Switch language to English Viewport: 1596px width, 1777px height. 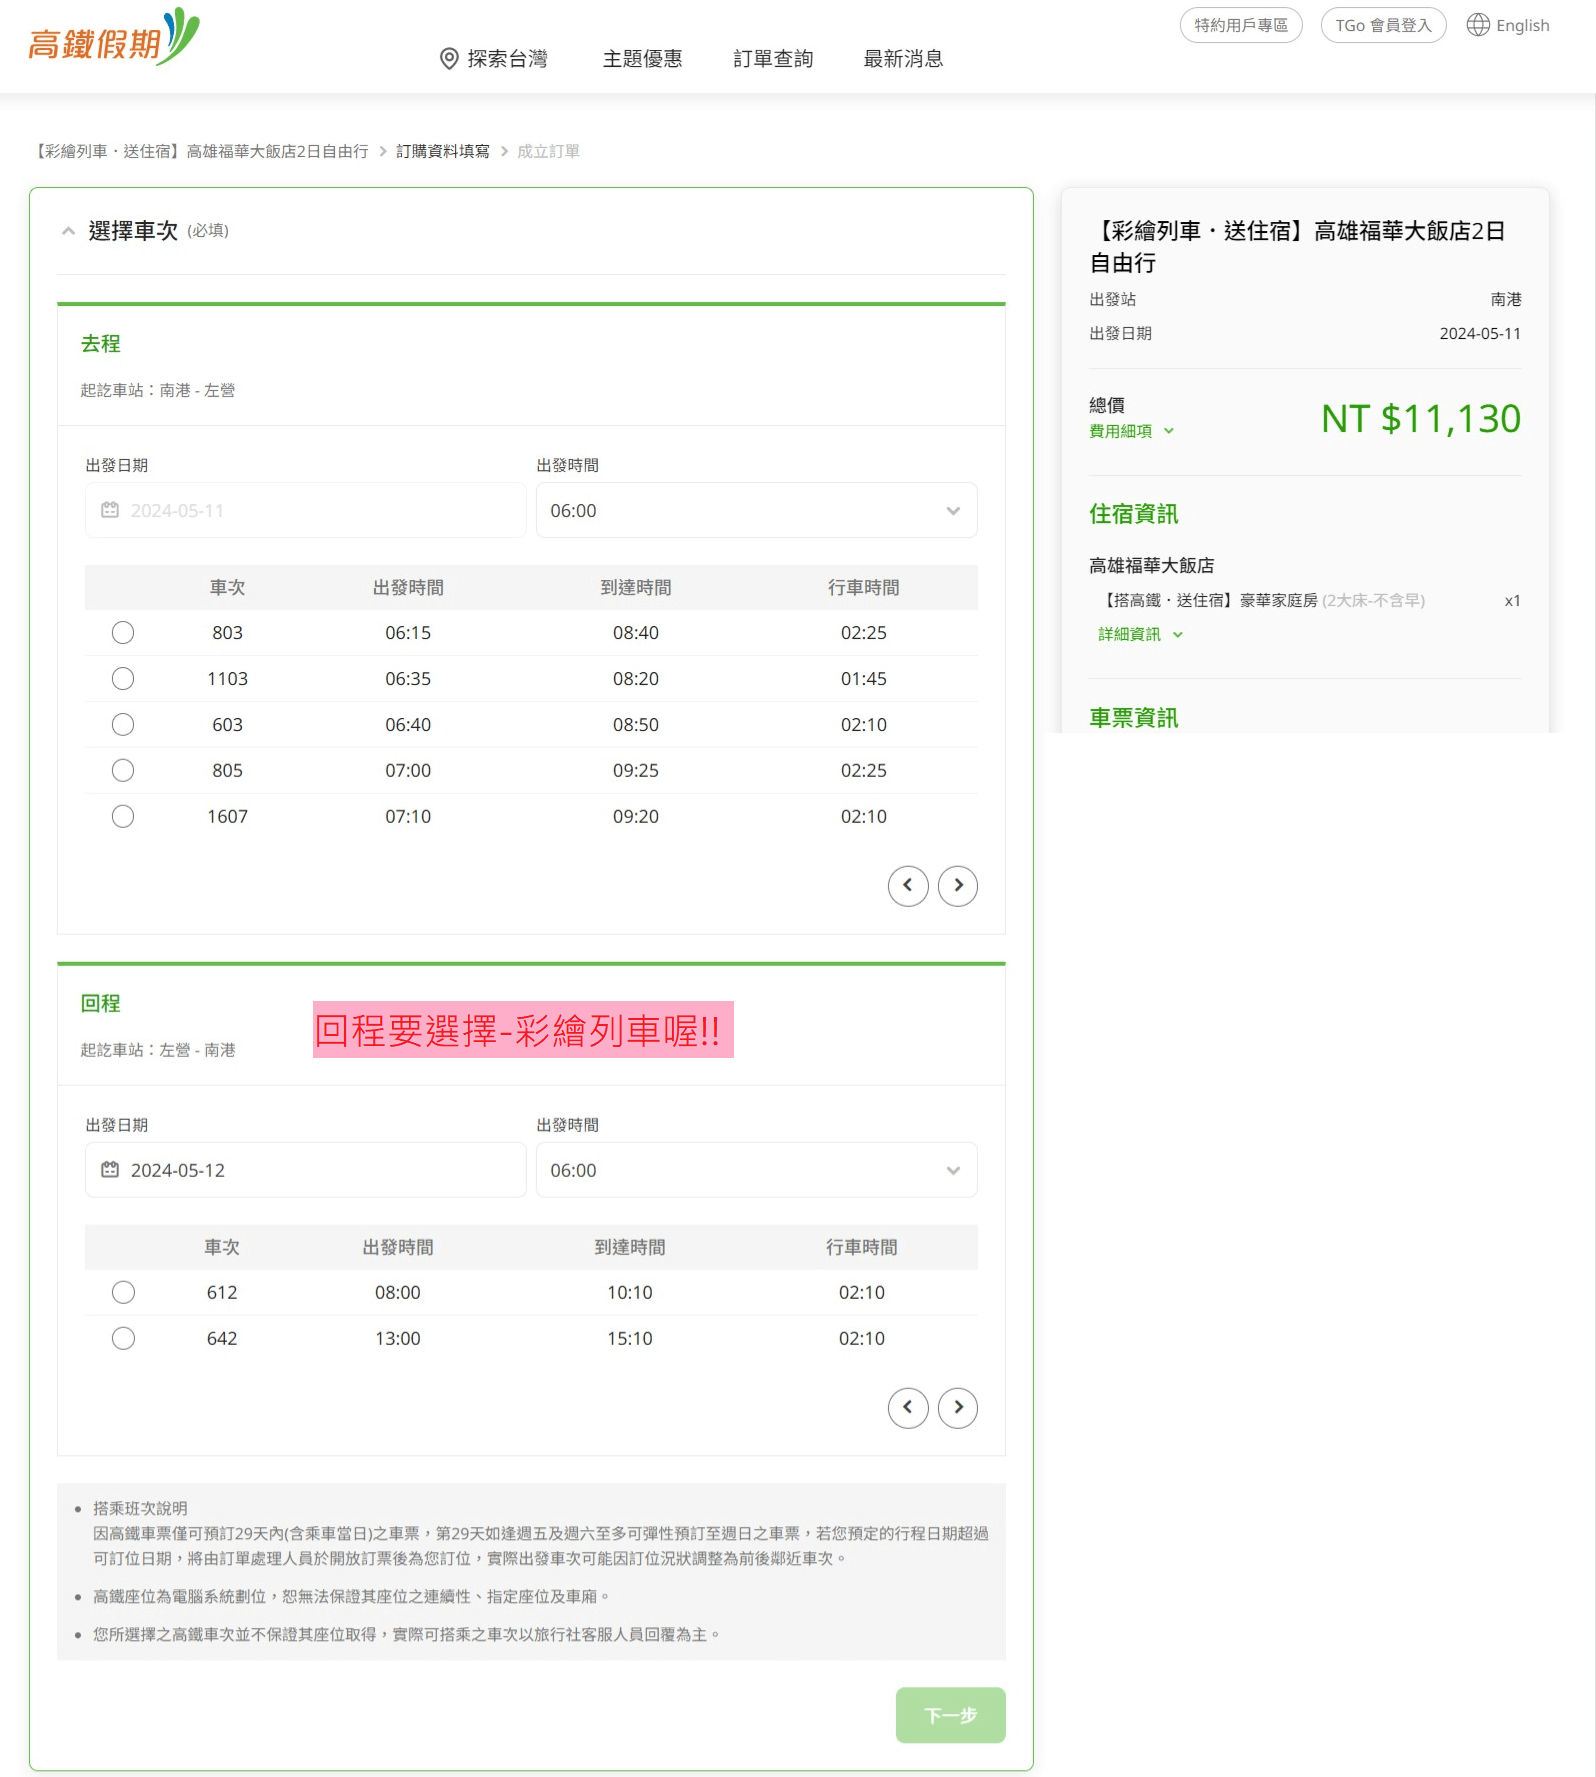pyautogui.click(x=1508, y=25)
